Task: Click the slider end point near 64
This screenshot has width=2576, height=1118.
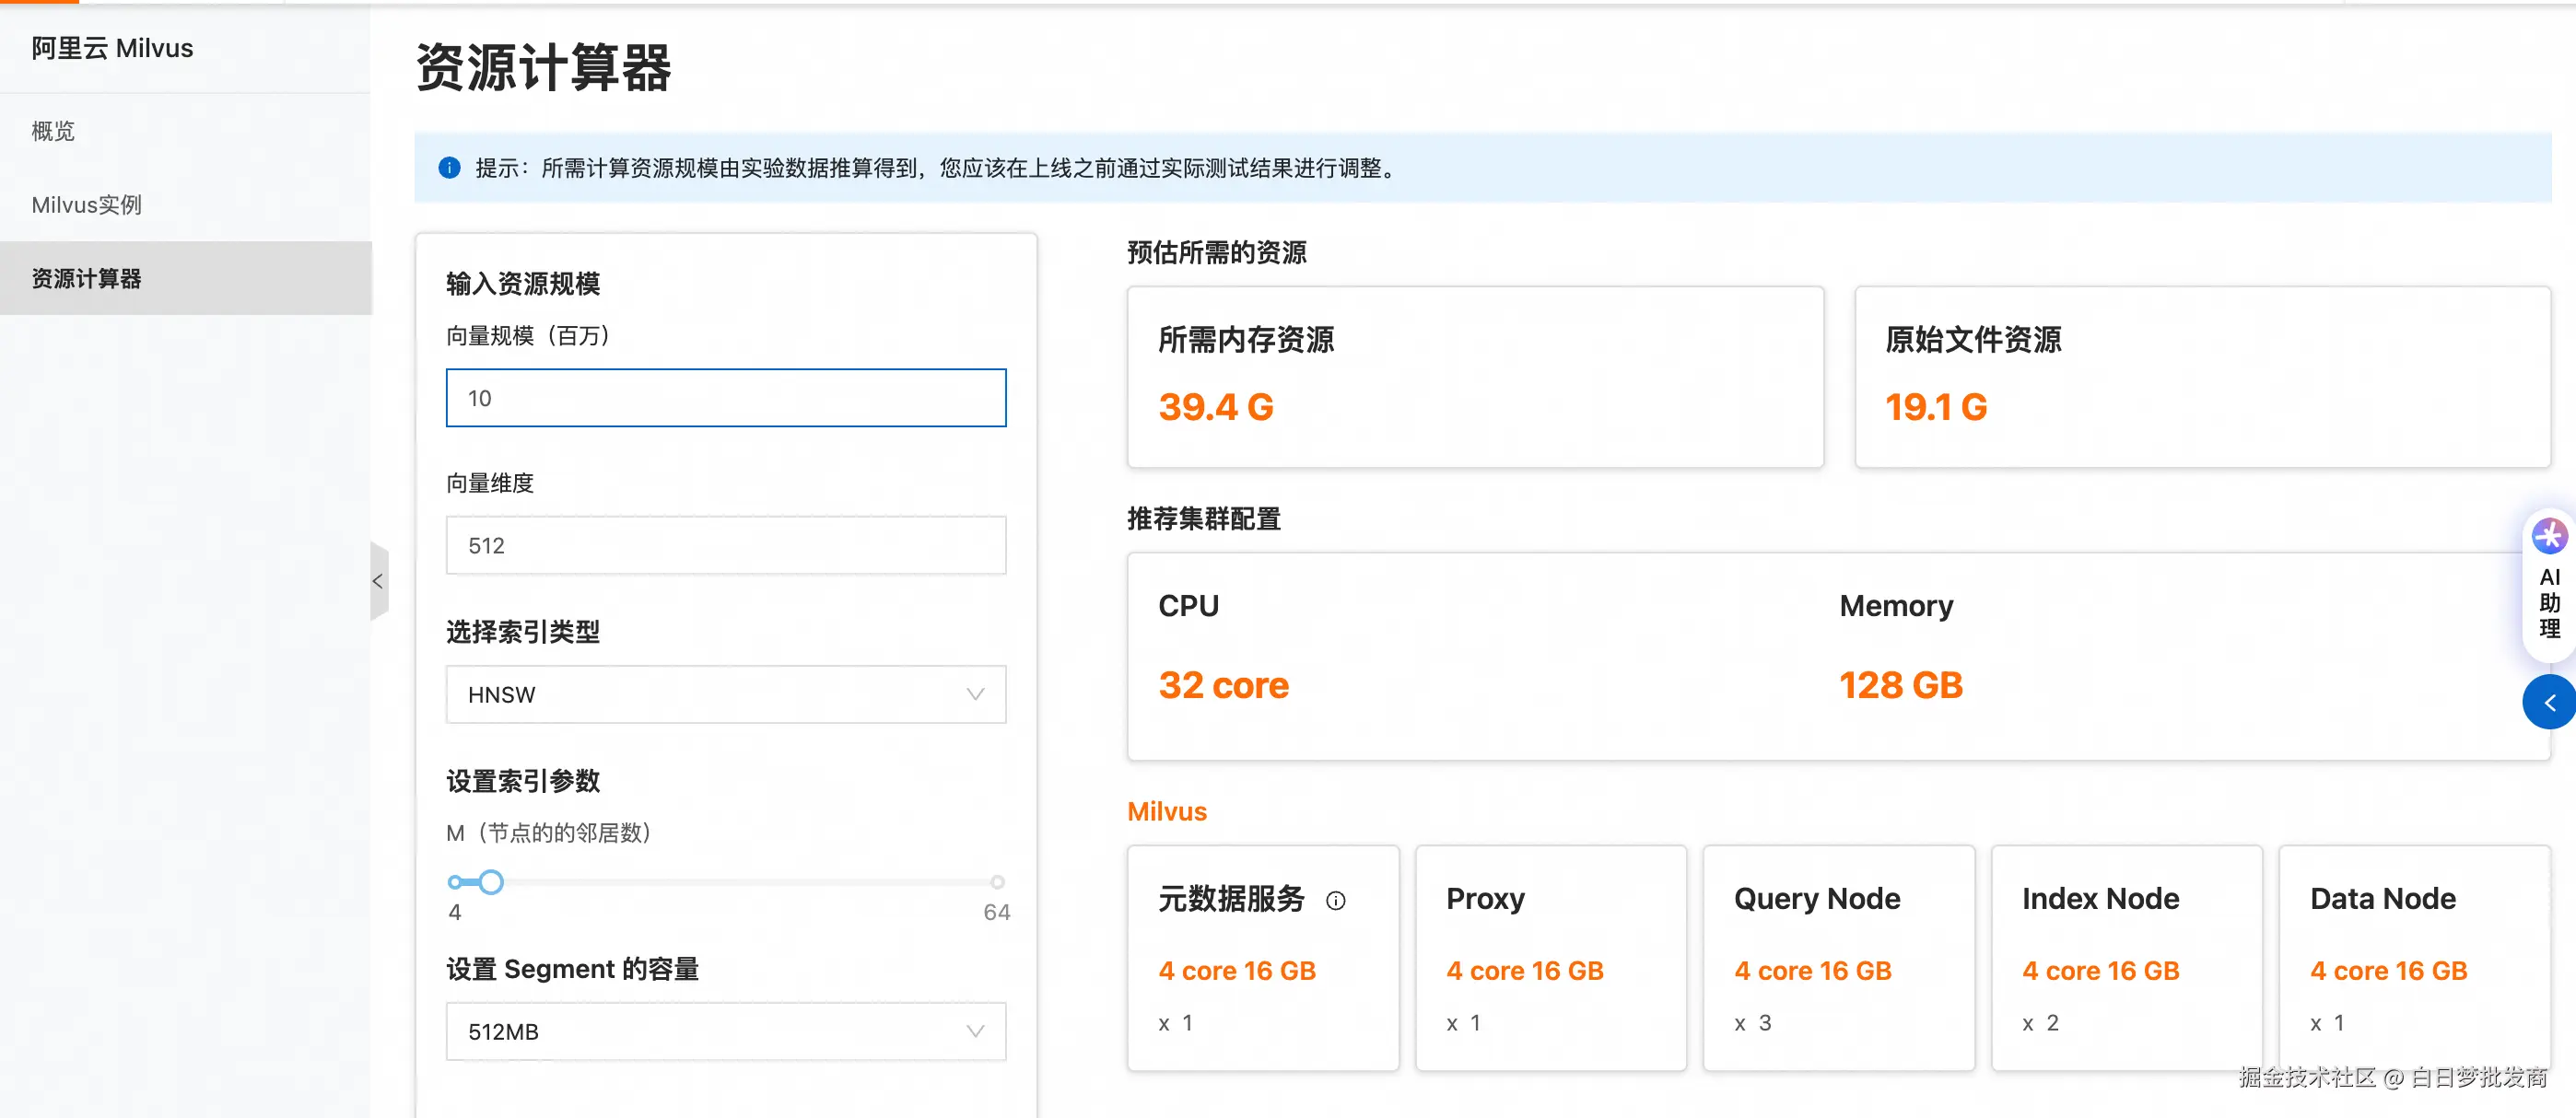Action: 996,882
